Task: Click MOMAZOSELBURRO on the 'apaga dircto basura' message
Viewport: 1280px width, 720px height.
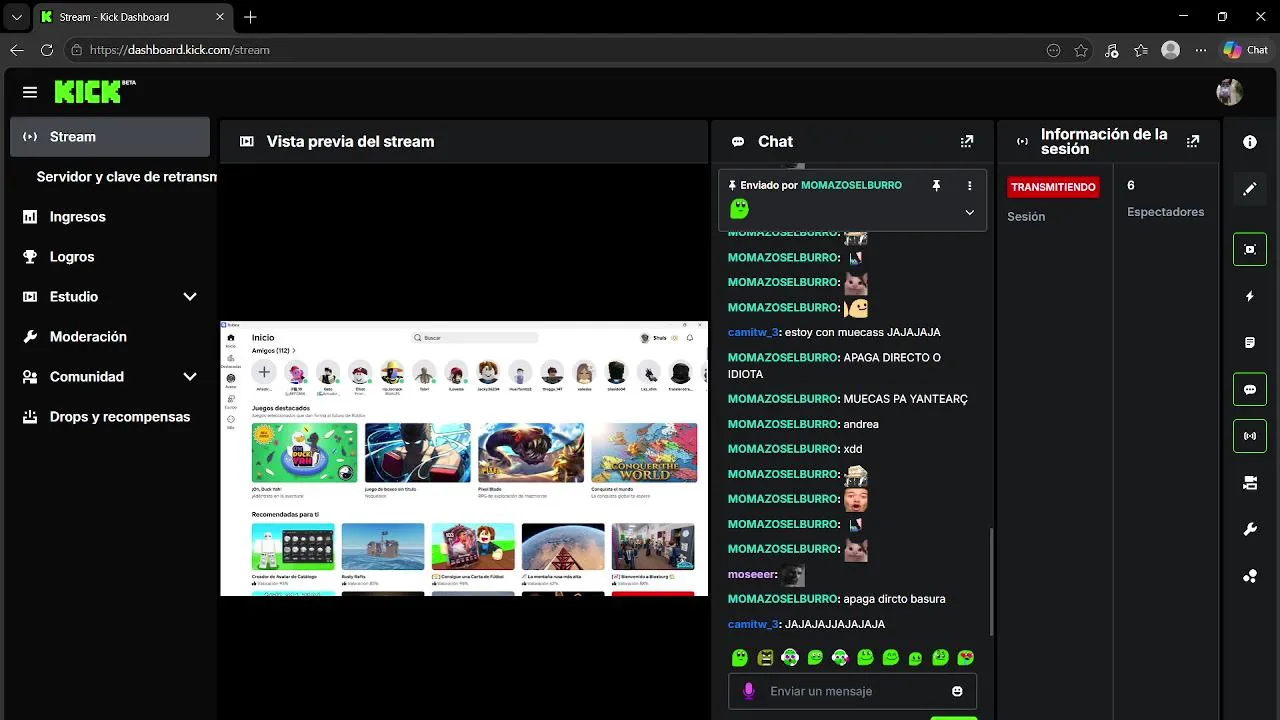Action: click(783, 599)
